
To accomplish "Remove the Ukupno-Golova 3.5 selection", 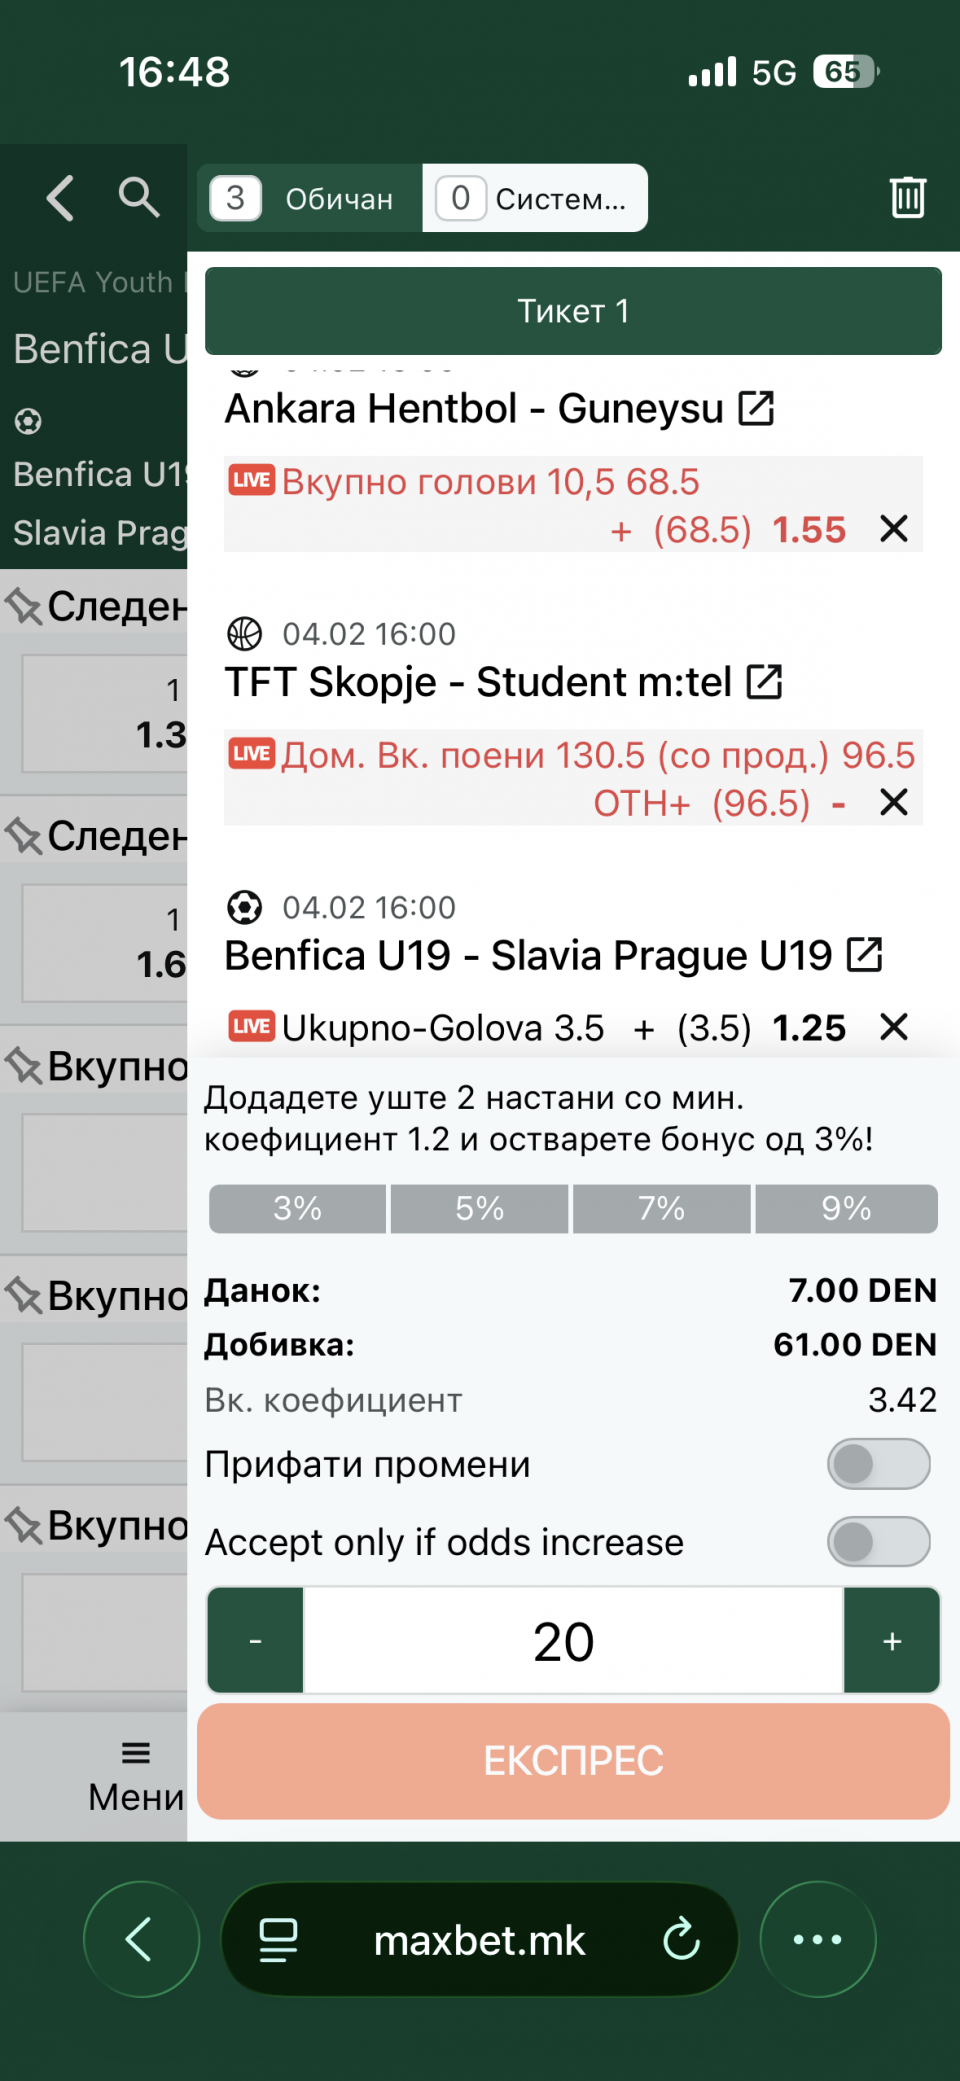I will coord(893,1027).
